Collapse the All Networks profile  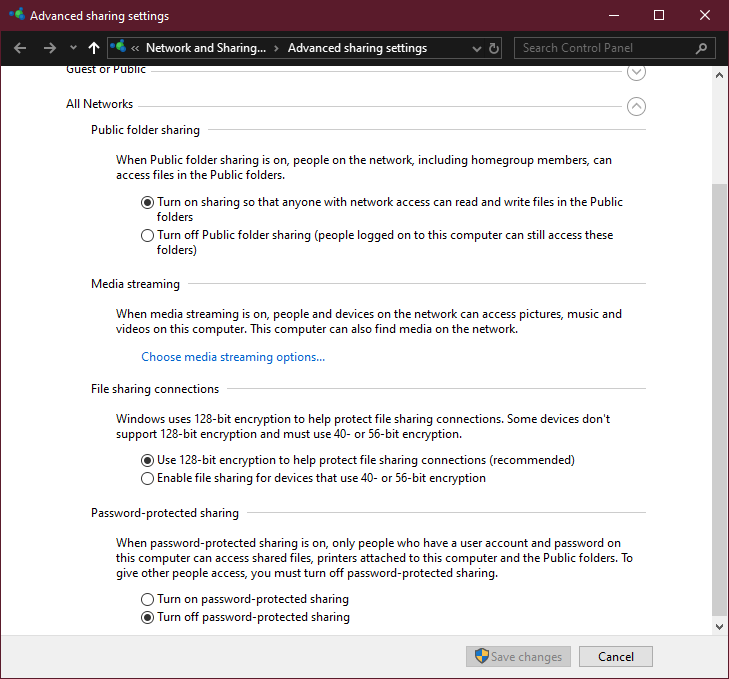click(636, 107)
